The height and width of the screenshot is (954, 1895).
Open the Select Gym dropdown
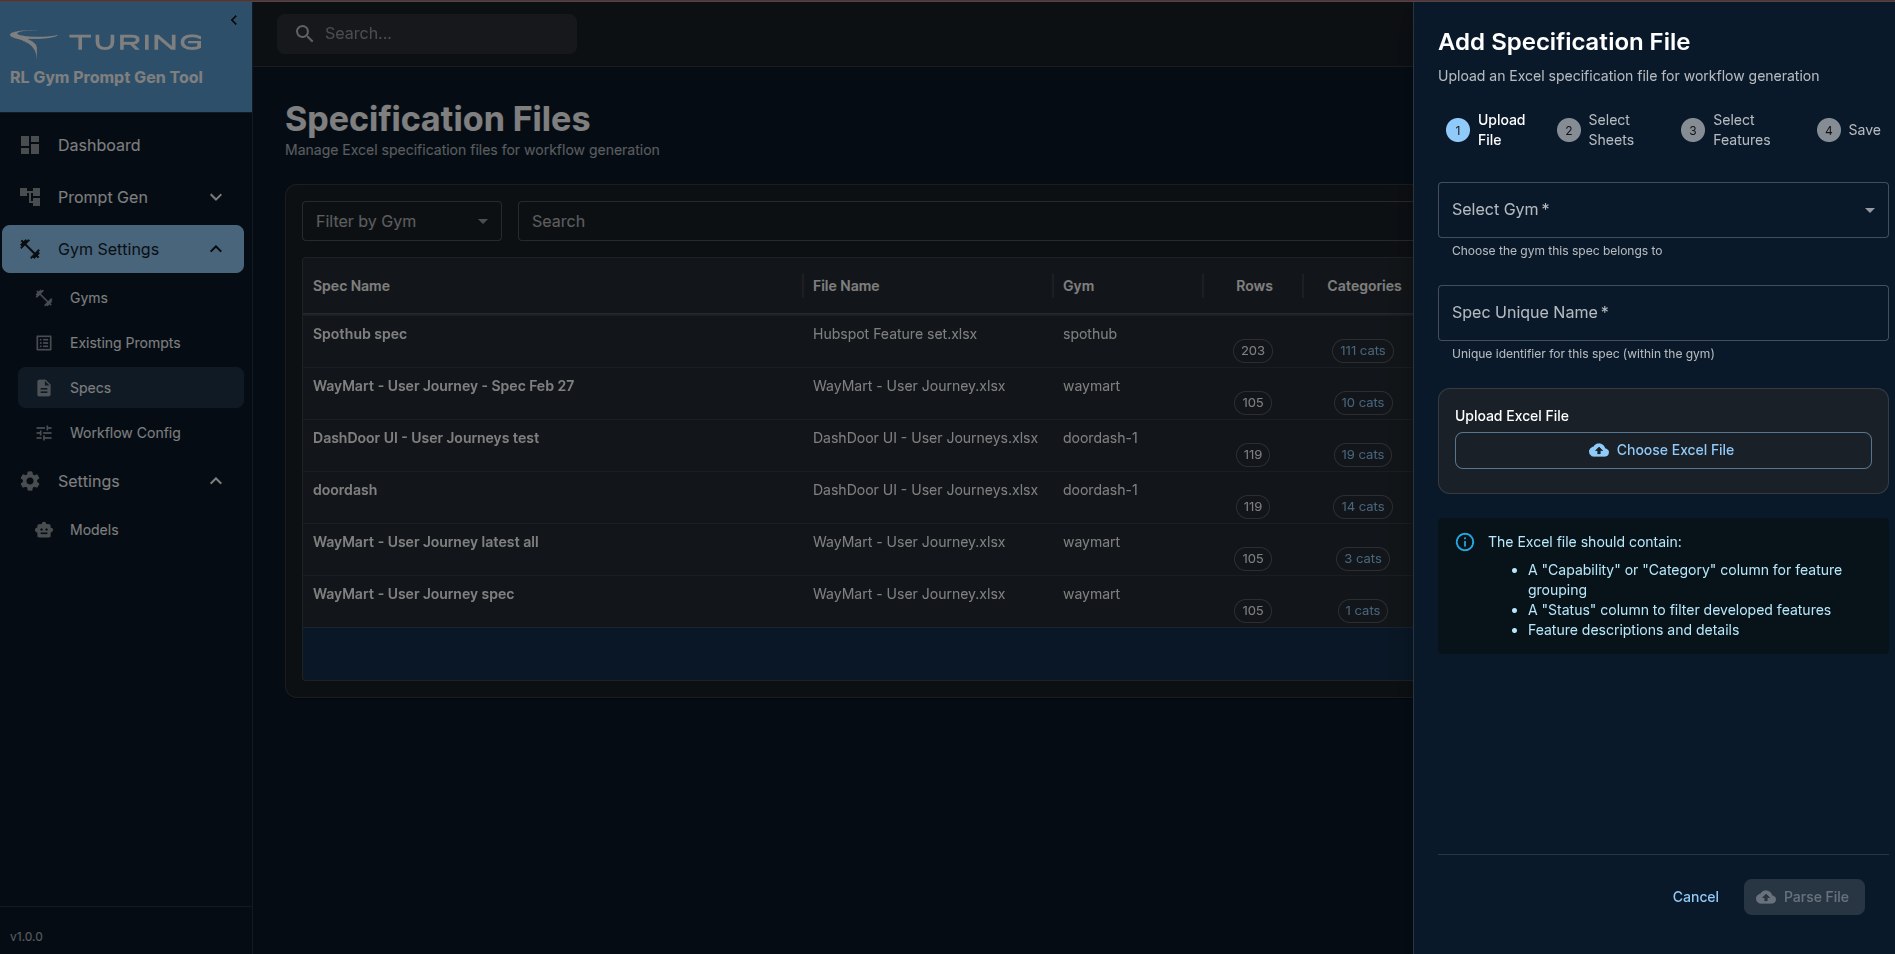1662,210
